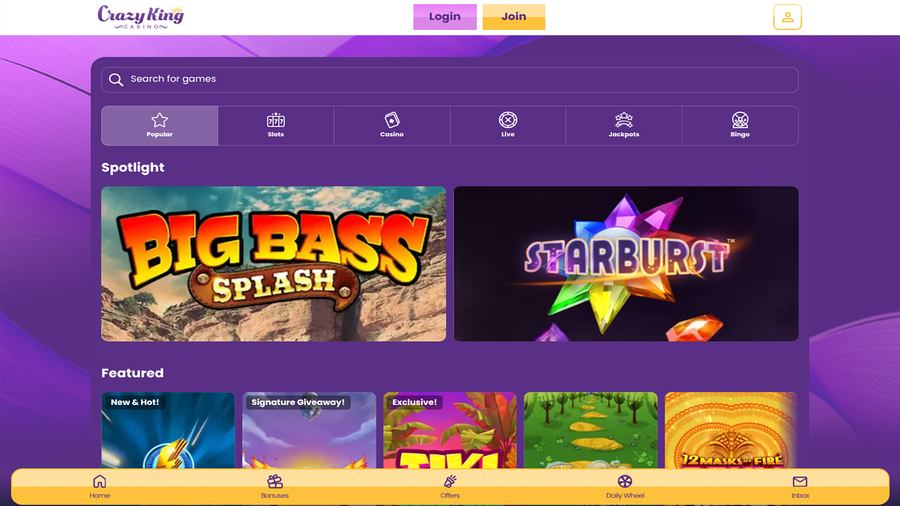Click the Crazy King Casino logo
Image resolution: width=900 pixels, height=506 pixels.
[141, 17]
